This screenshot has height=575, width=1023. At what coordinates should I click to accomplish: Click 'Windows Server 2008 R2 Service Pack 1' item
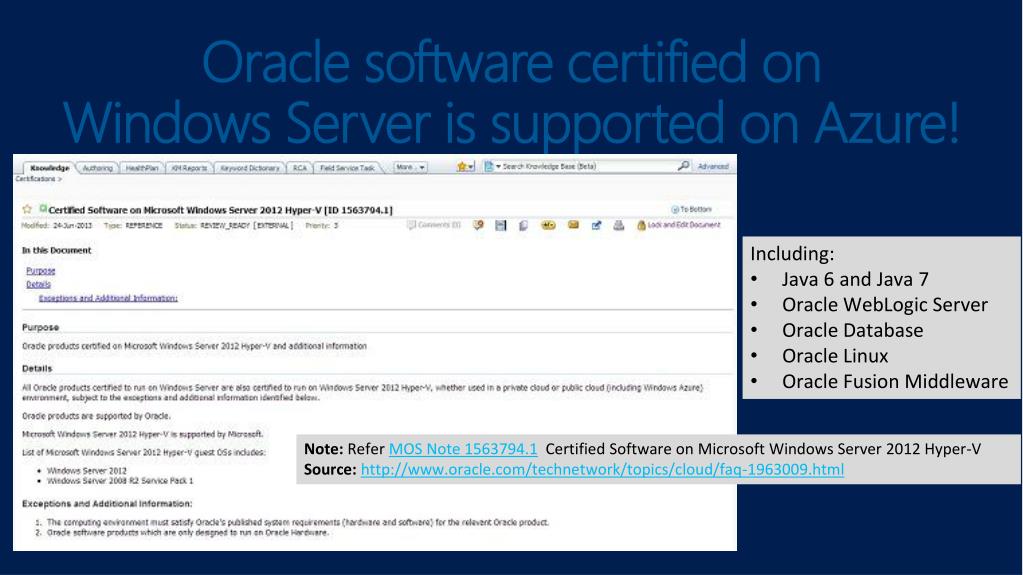coord(120,481)
